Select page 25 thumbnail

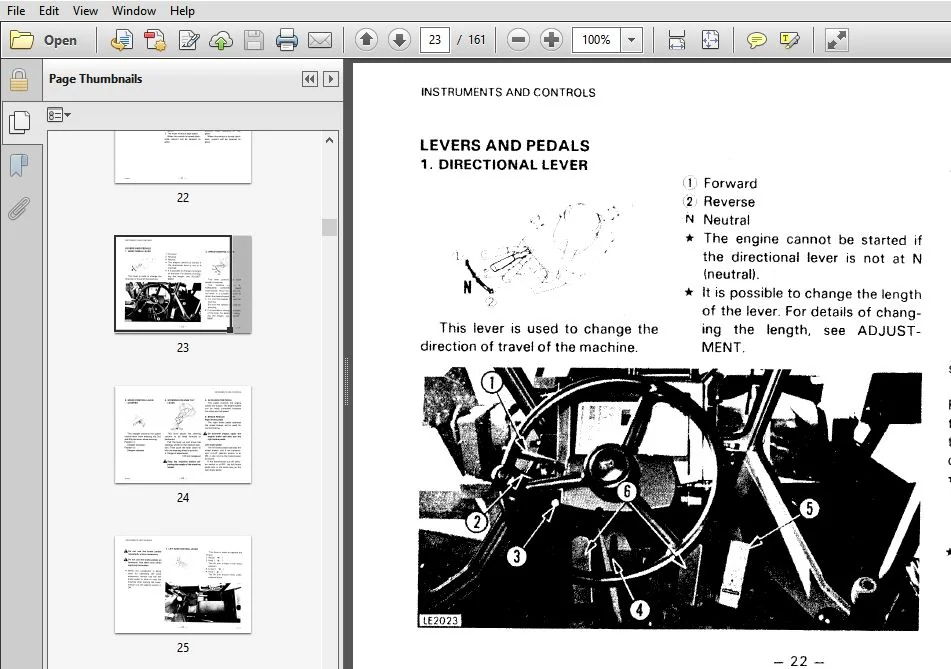click(183, 584)
